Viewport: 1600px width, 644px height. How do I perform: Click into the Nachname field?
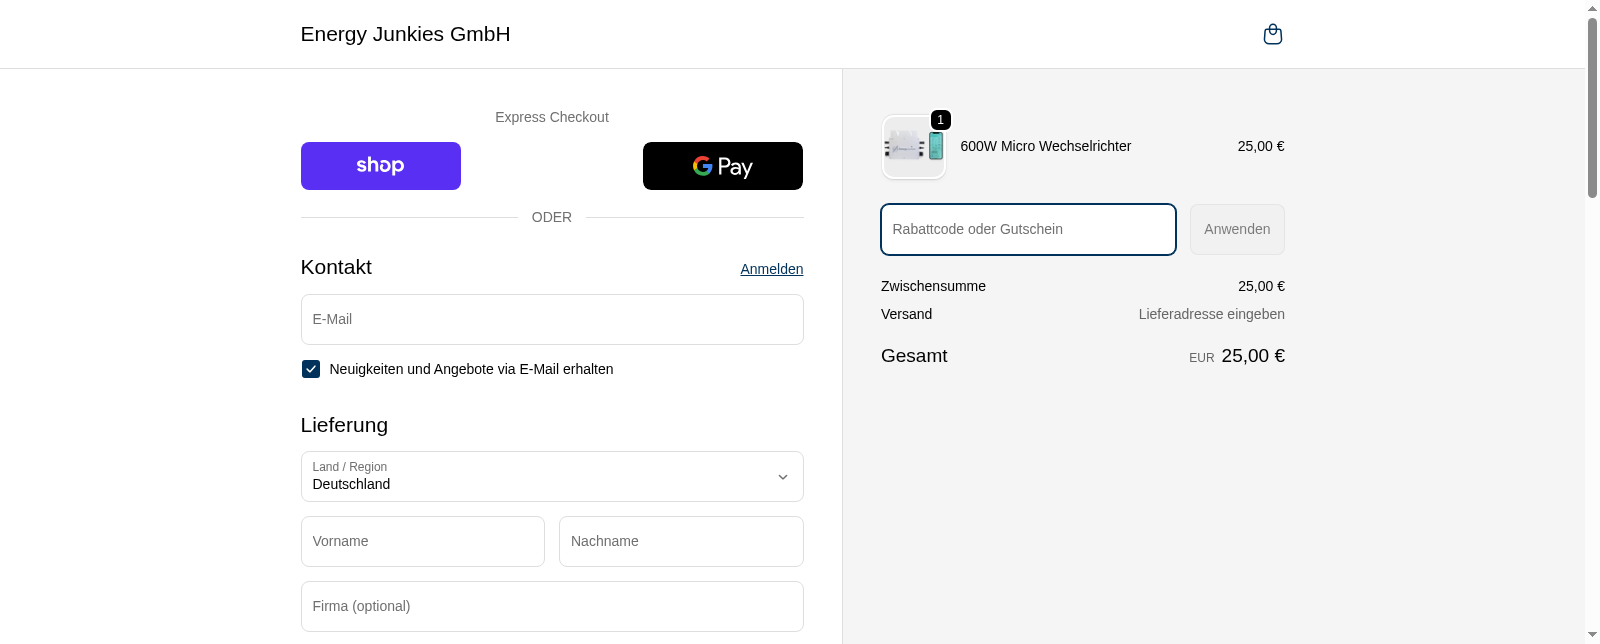tap(680, 541)
